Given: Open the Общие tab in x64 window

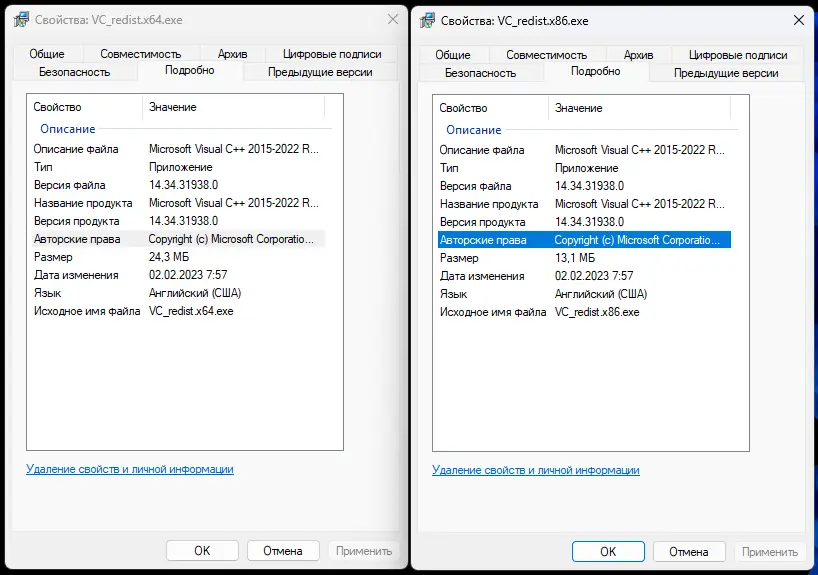Looking at the screenshot, I should coord(47,54).
